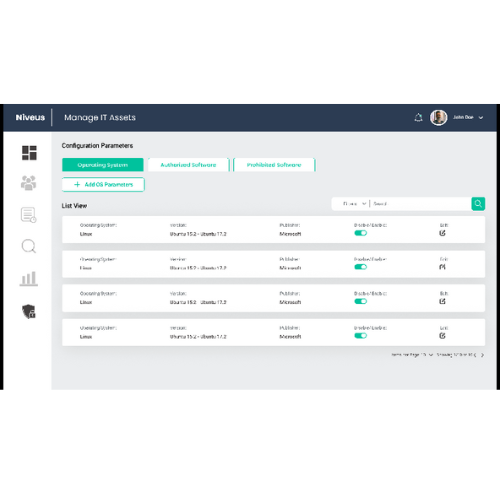Screen dimensions: 500x500
Task: Edit the first Linux row entry
Action: [442, 233]
